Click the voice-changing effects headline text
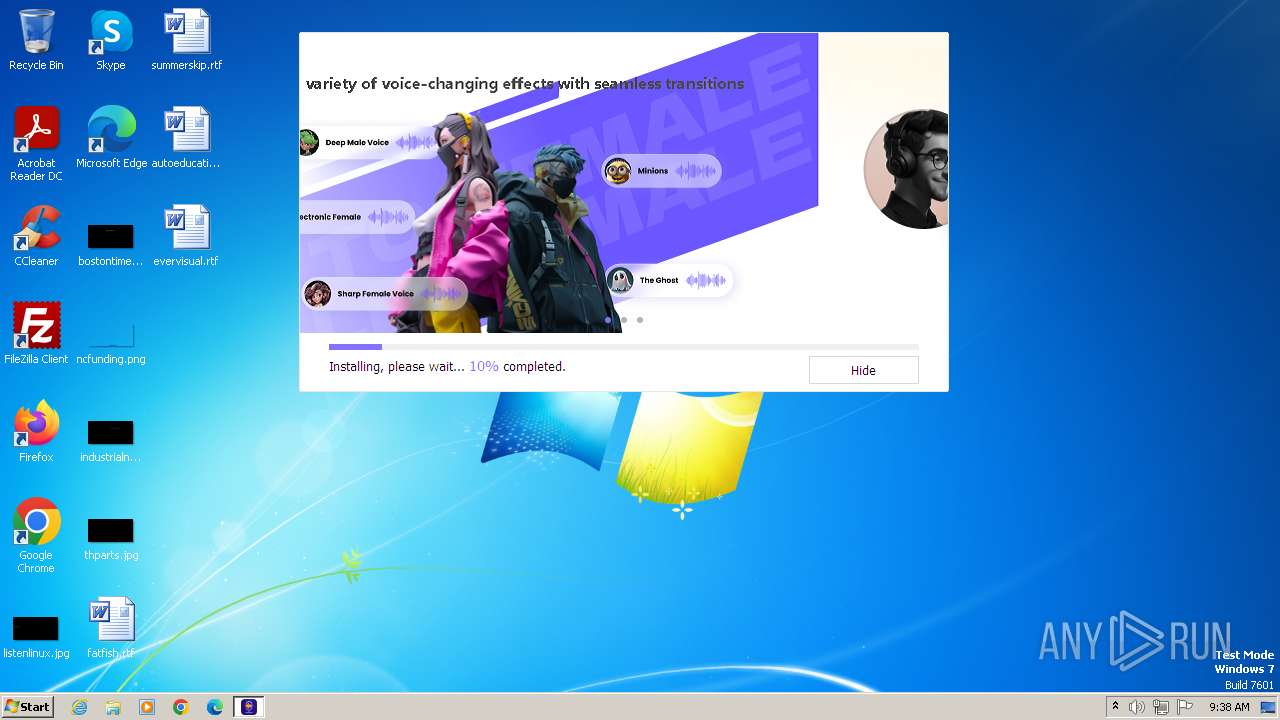The height and width of the screenshot is (720, 1280). click(x=525, y=84)
